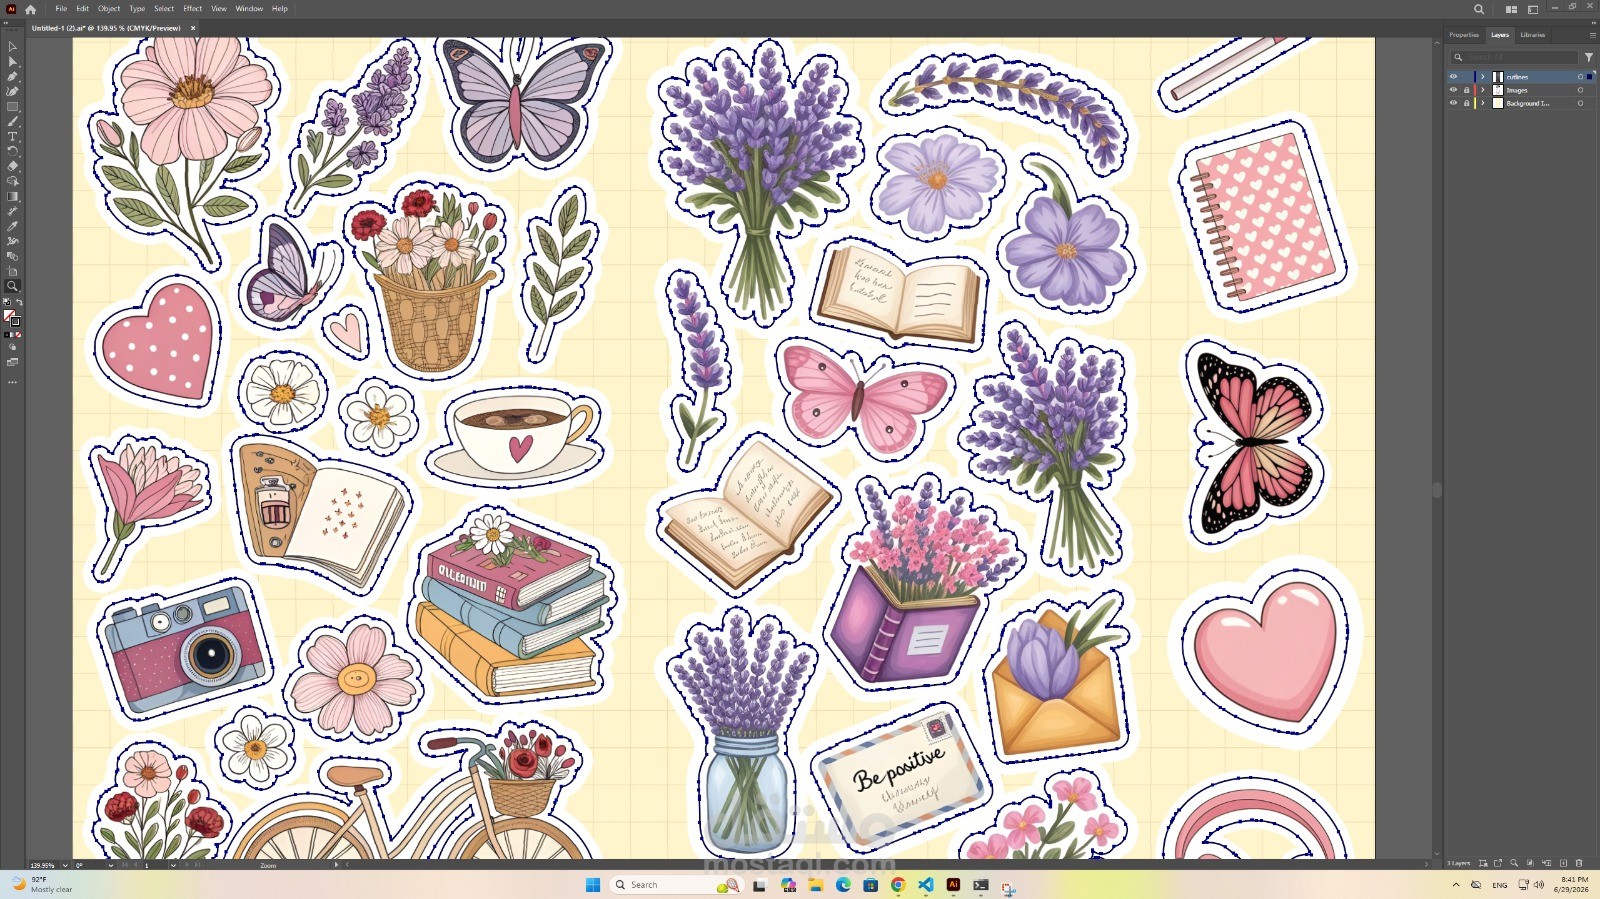Open the Effect menu
Image resolution: width=1600 pixels, height=899 pixels.
coord(193,9)
